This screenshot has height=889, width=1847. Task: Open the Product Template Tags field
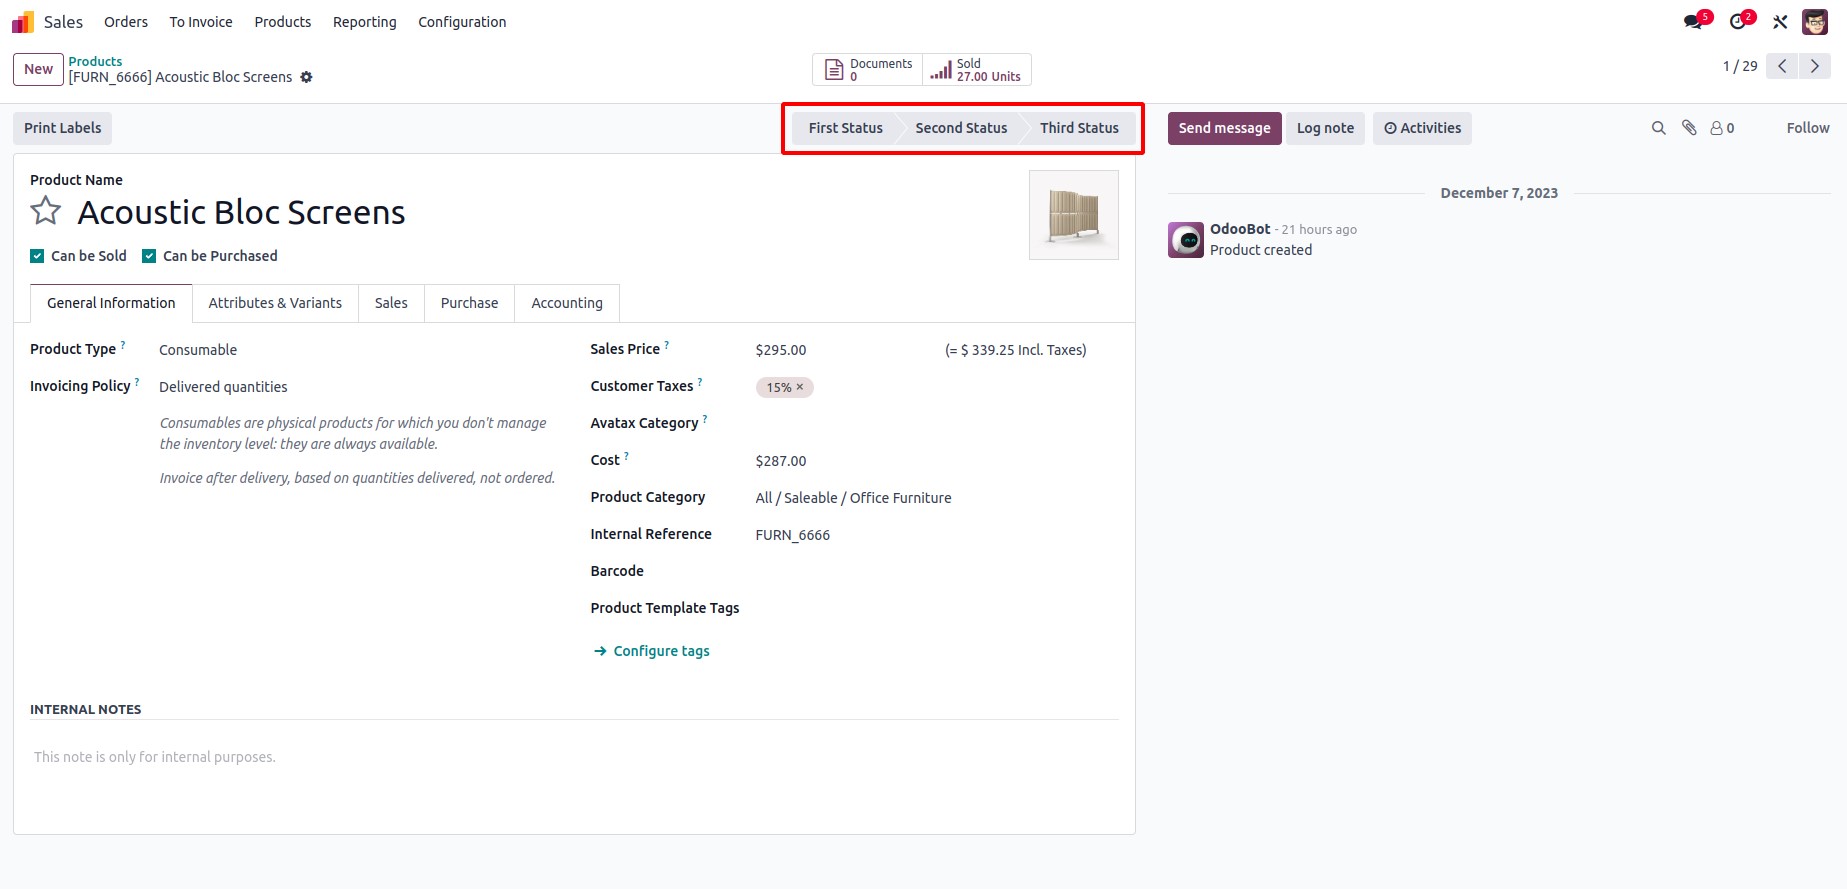tap(936, 608)
